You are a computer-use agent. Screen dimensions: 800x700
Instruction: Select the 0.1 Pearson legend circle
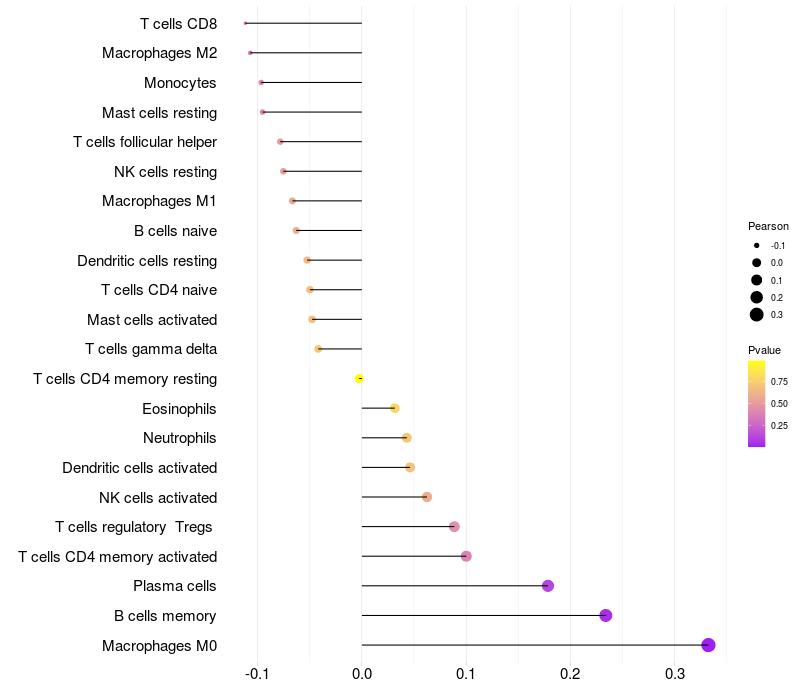tap(757, 280)
